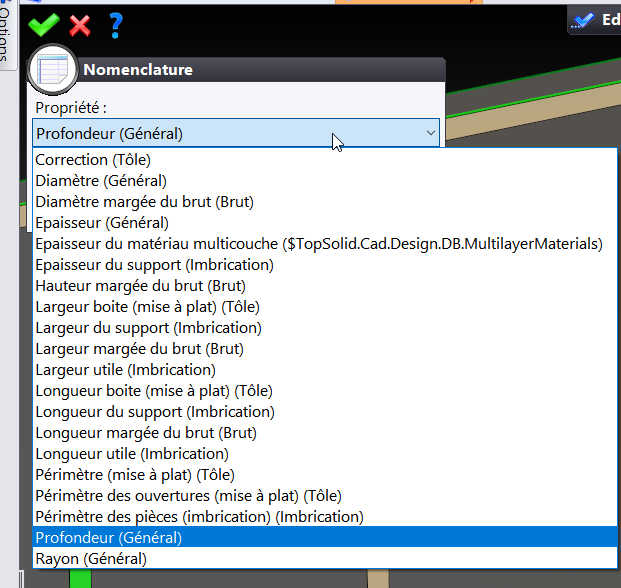Click the Nomenclature table icon
The width and height of the screenshot is (621, 588).
click(x=52, y=70)
